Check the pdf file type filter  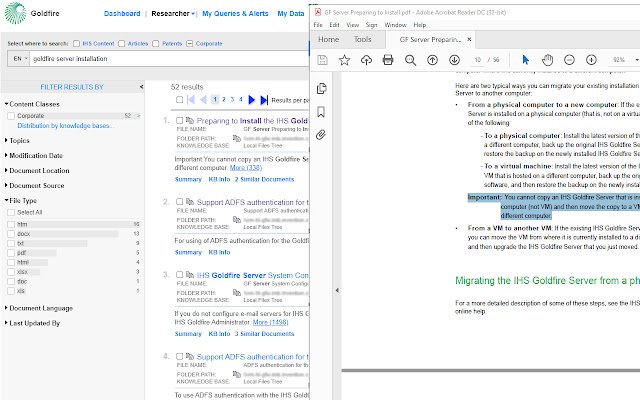[x=11, y=253]
